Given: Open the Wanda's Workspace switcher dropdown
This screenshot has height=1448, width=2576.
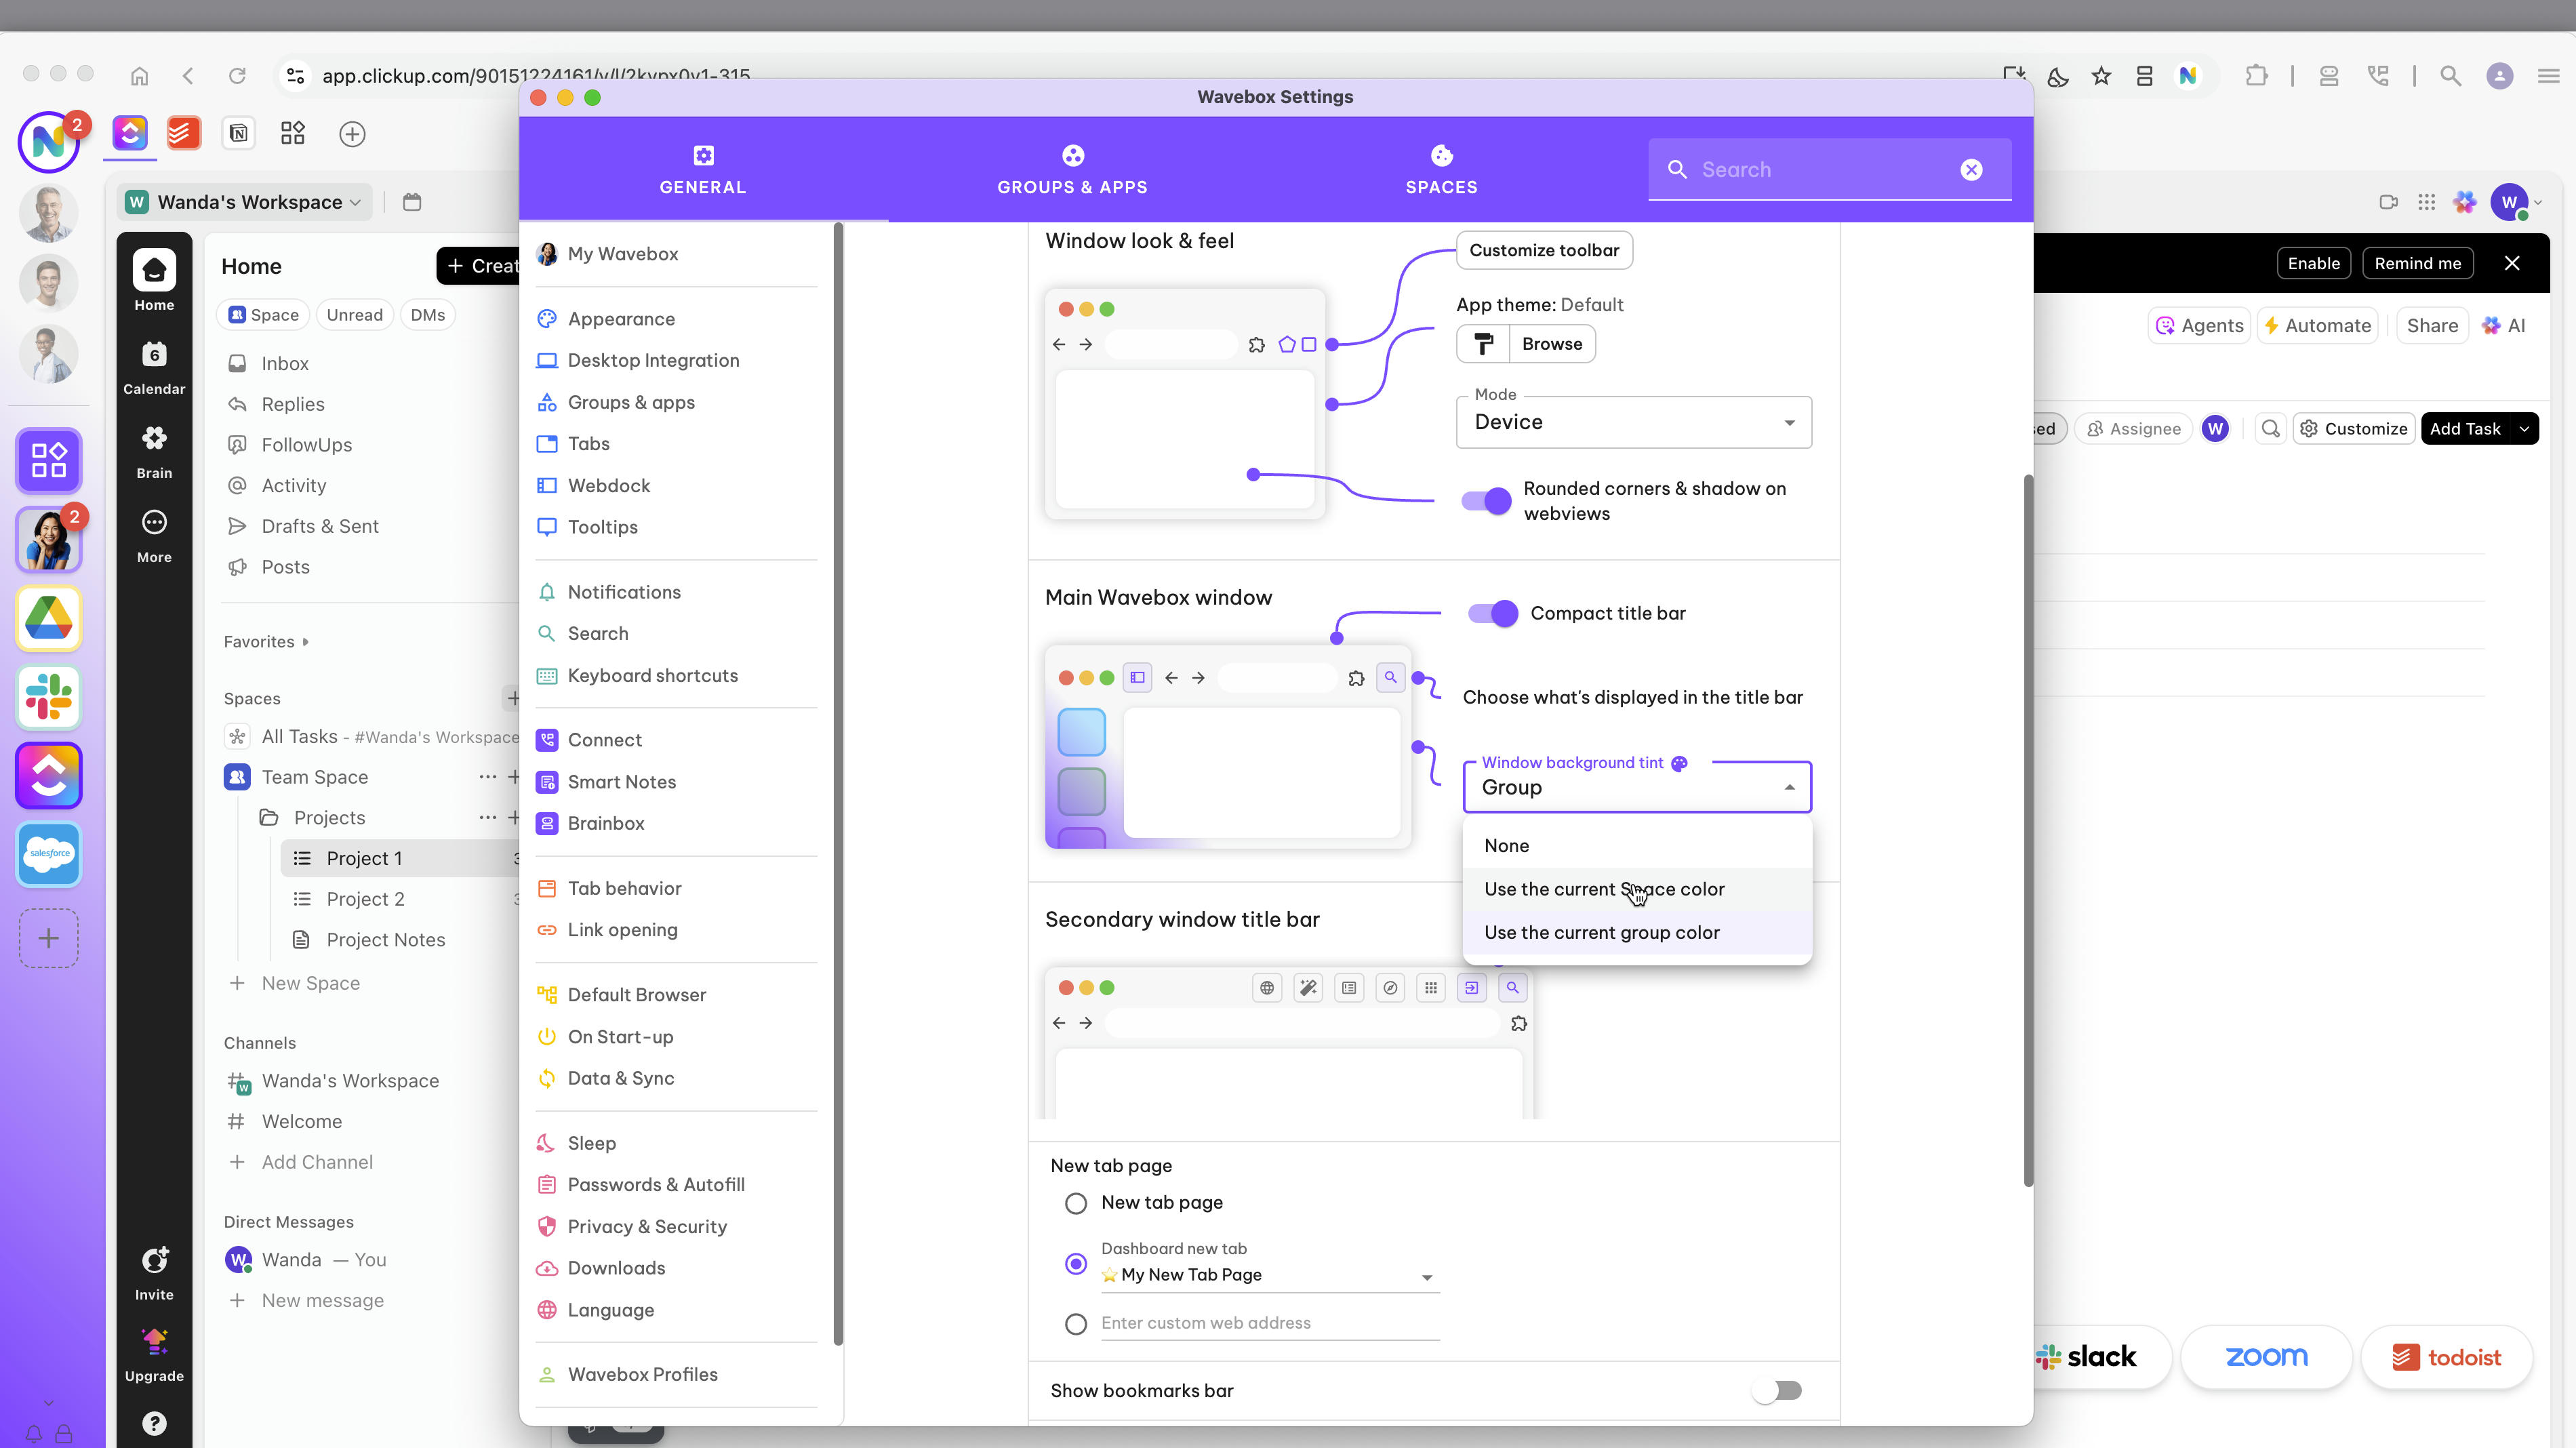Looking at the screenshot, I should point(245,202).
